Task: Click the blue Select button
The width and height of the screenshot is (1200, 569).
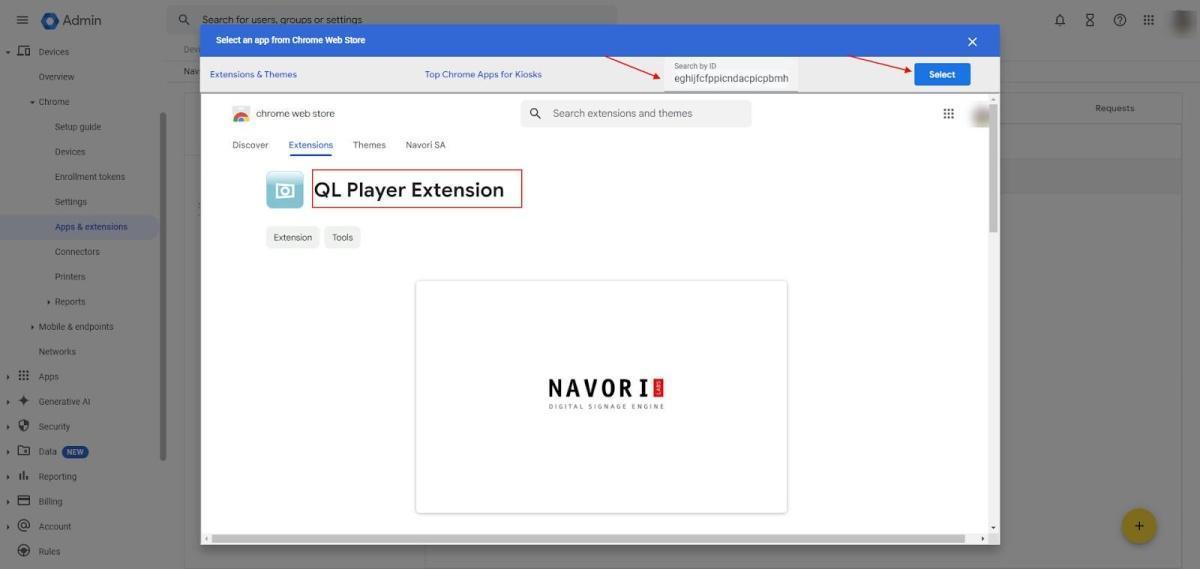Action: coord(942,74)
